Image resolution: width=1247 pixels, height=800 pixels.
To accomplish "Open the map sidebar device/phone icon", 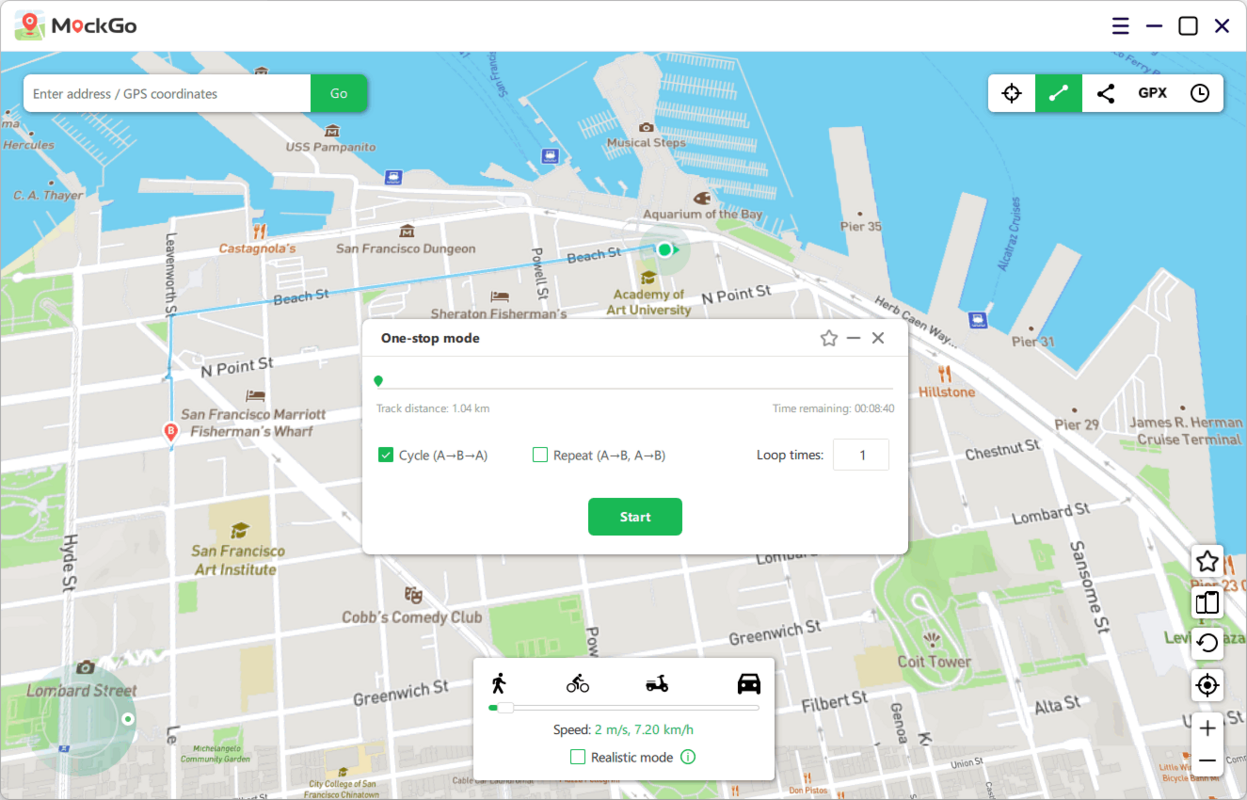I will point(1207,602).
